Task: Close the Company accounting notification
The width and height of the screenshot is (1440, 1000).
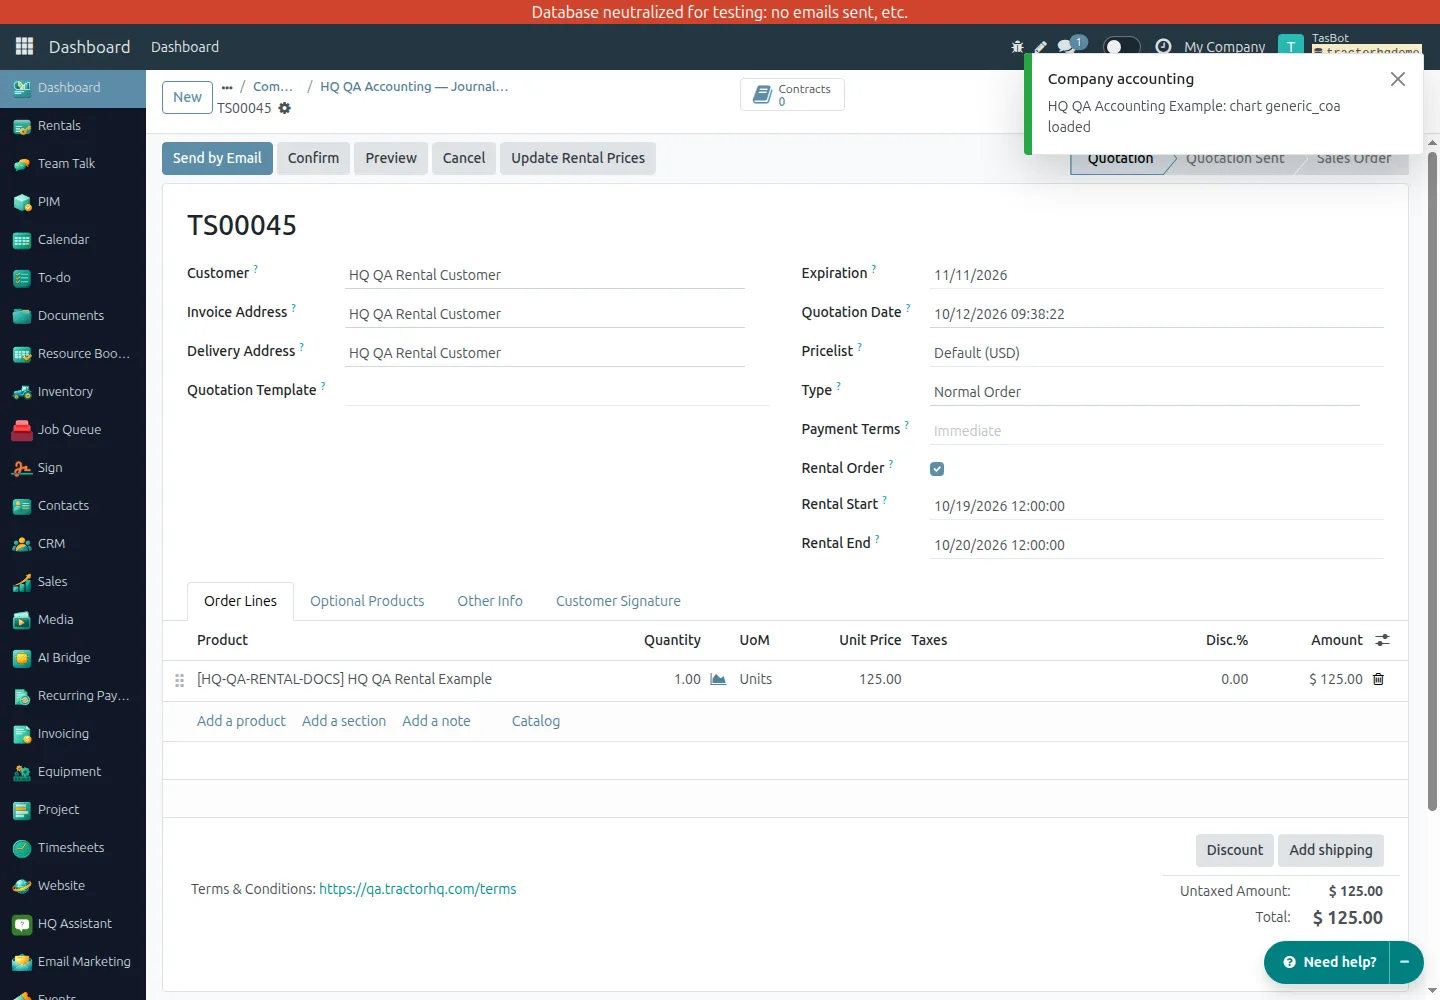Action: coord(1398,79)
